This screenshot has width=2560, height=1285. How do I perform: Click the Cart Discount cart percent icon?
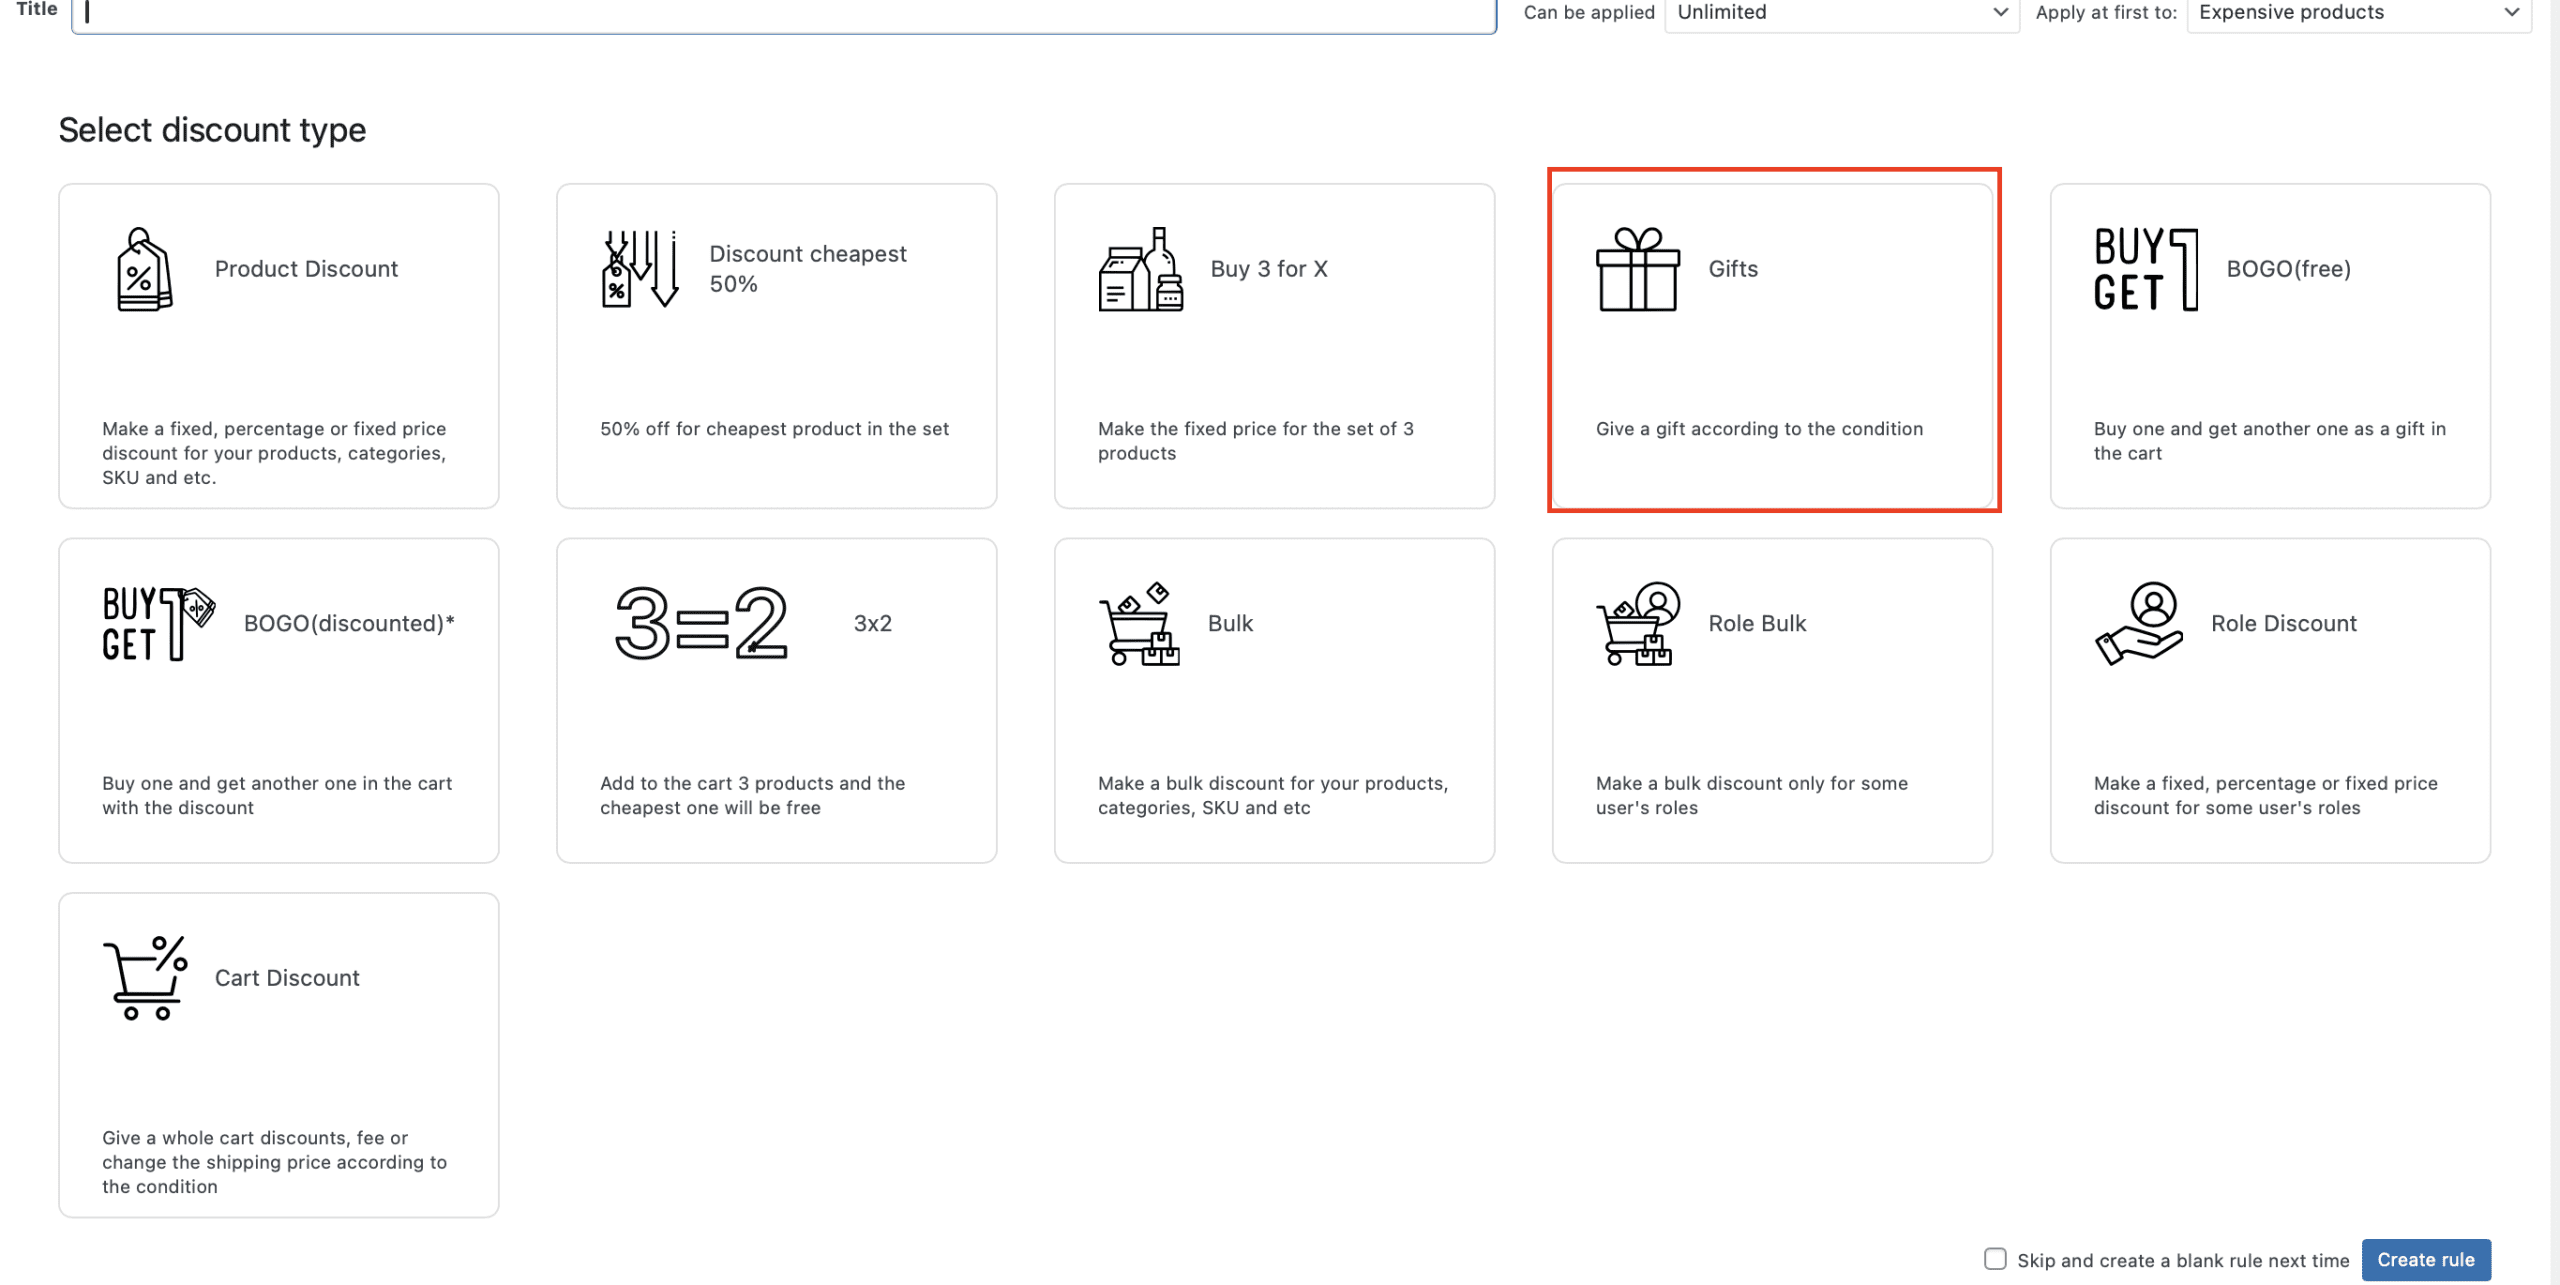145,978
